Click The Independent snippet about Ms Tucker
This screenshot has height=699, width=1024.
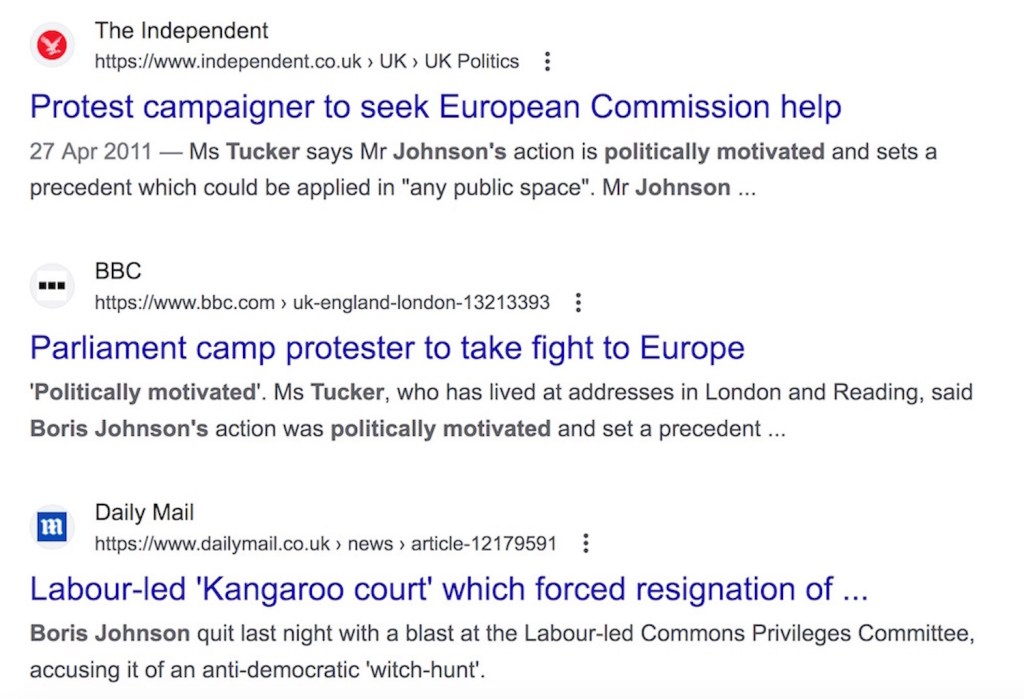click(480, 170)
